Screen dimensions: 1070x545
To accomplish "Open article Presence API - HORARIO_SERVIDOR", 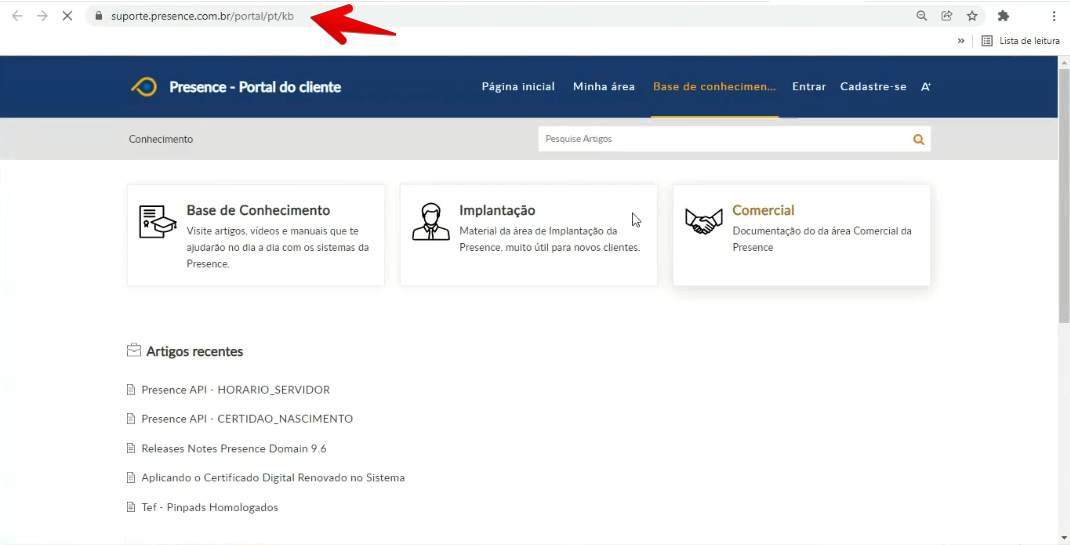I will 235,390.
